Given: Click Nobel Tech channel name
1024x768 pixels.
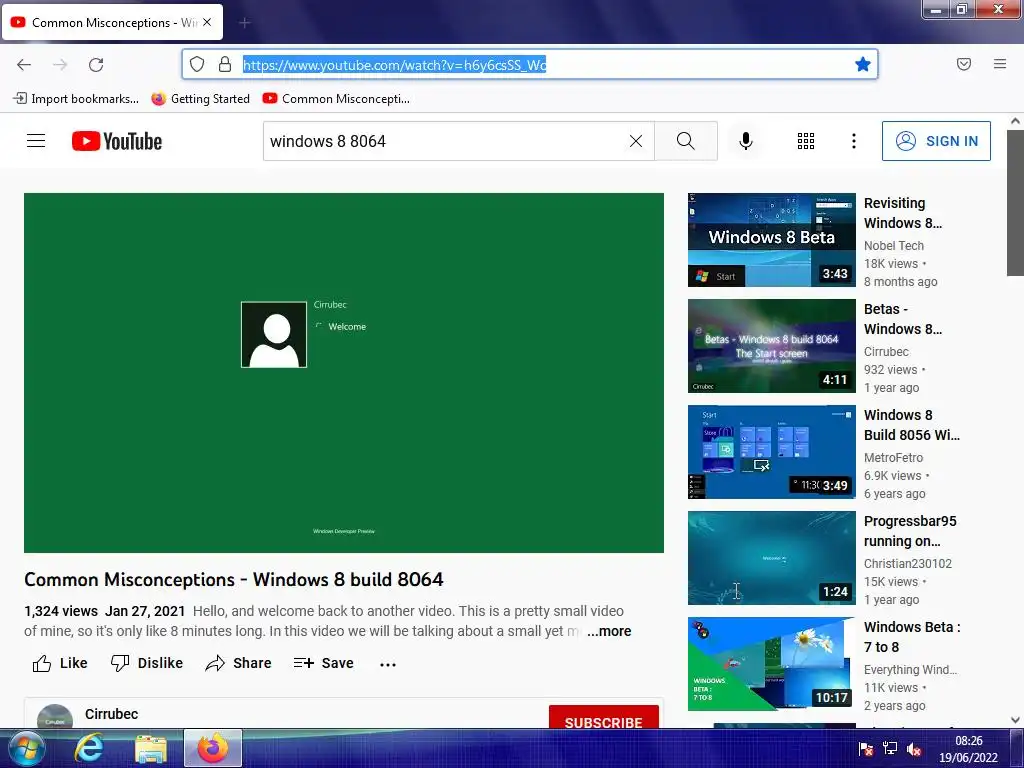Looking at the screenshot, I should (x=893, y=246).
